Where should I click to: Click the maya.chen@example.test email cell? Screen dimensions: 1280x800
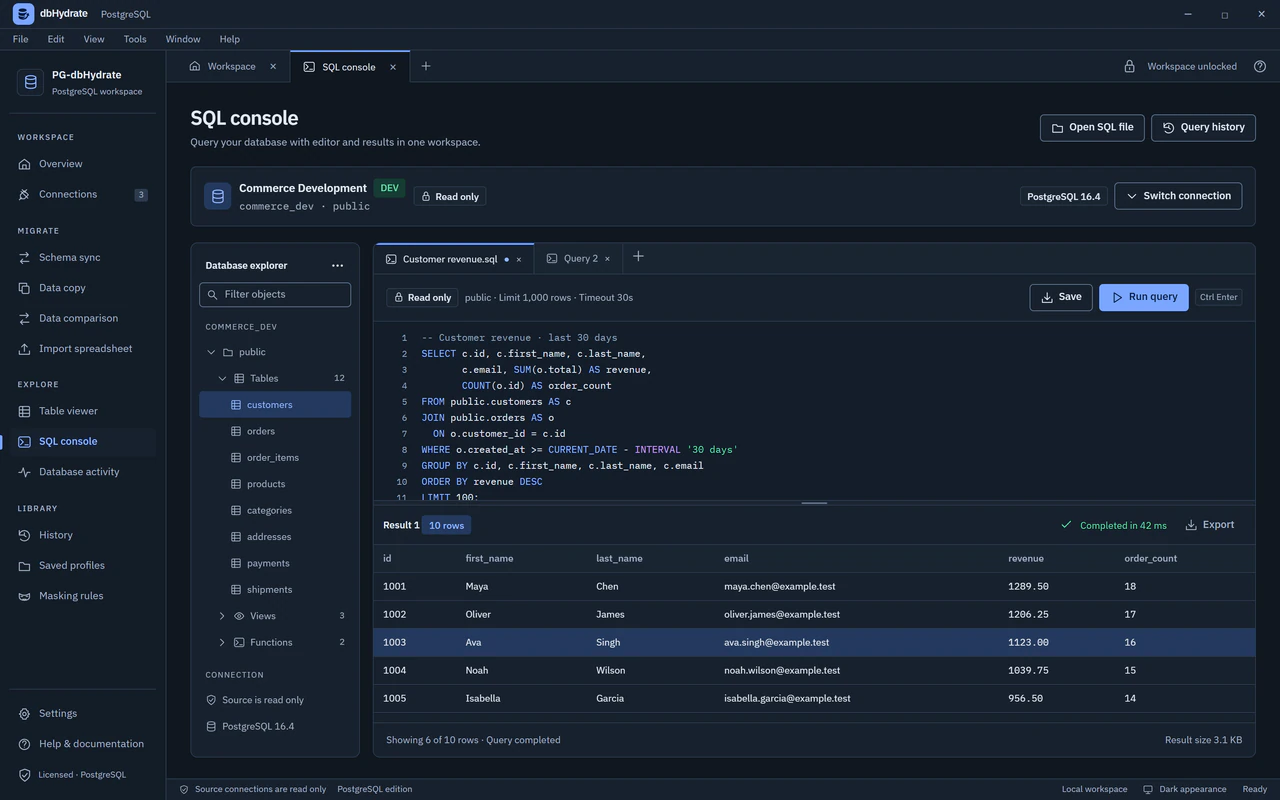coord(780,587)
